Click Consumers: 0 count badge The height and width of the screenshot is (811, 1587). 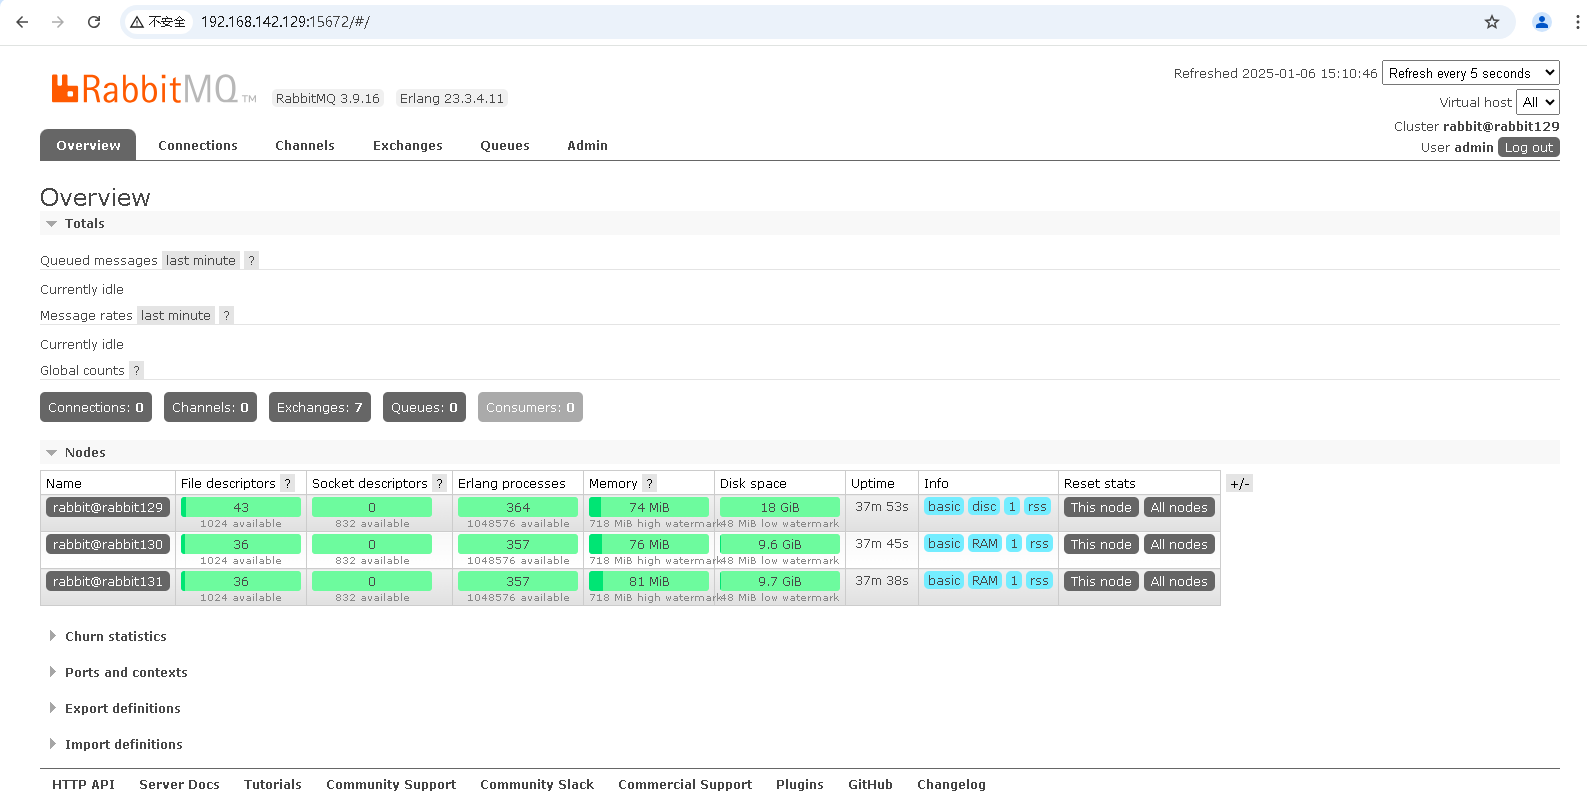pyautogui.click(x=530, y=407)
